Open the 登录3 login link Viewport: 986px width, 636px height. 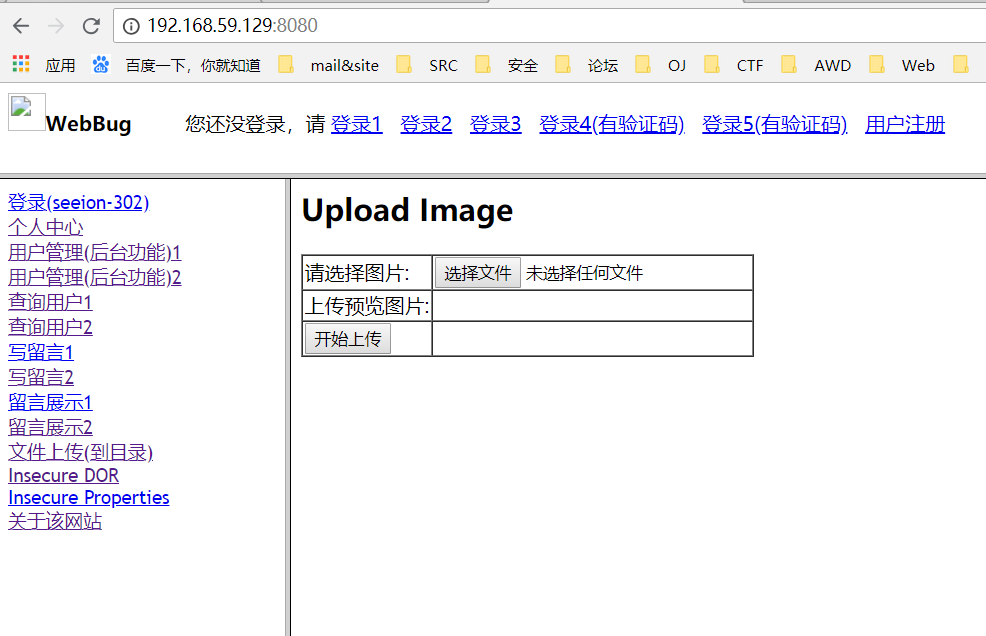[496, 125]
